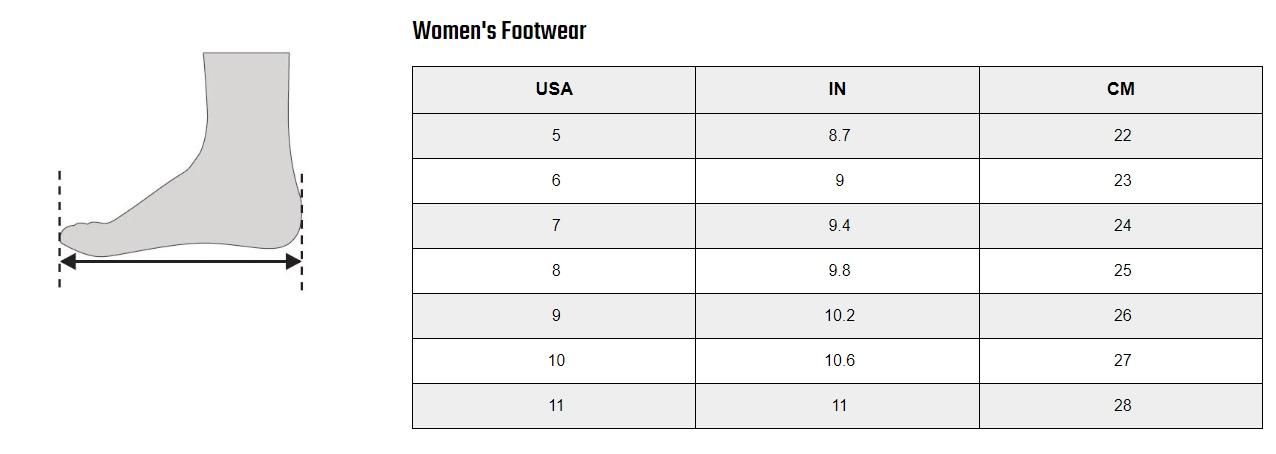The image size is (1276, 454).
Task: Select USA size 5 cell
Action: (x=554, y=136)
